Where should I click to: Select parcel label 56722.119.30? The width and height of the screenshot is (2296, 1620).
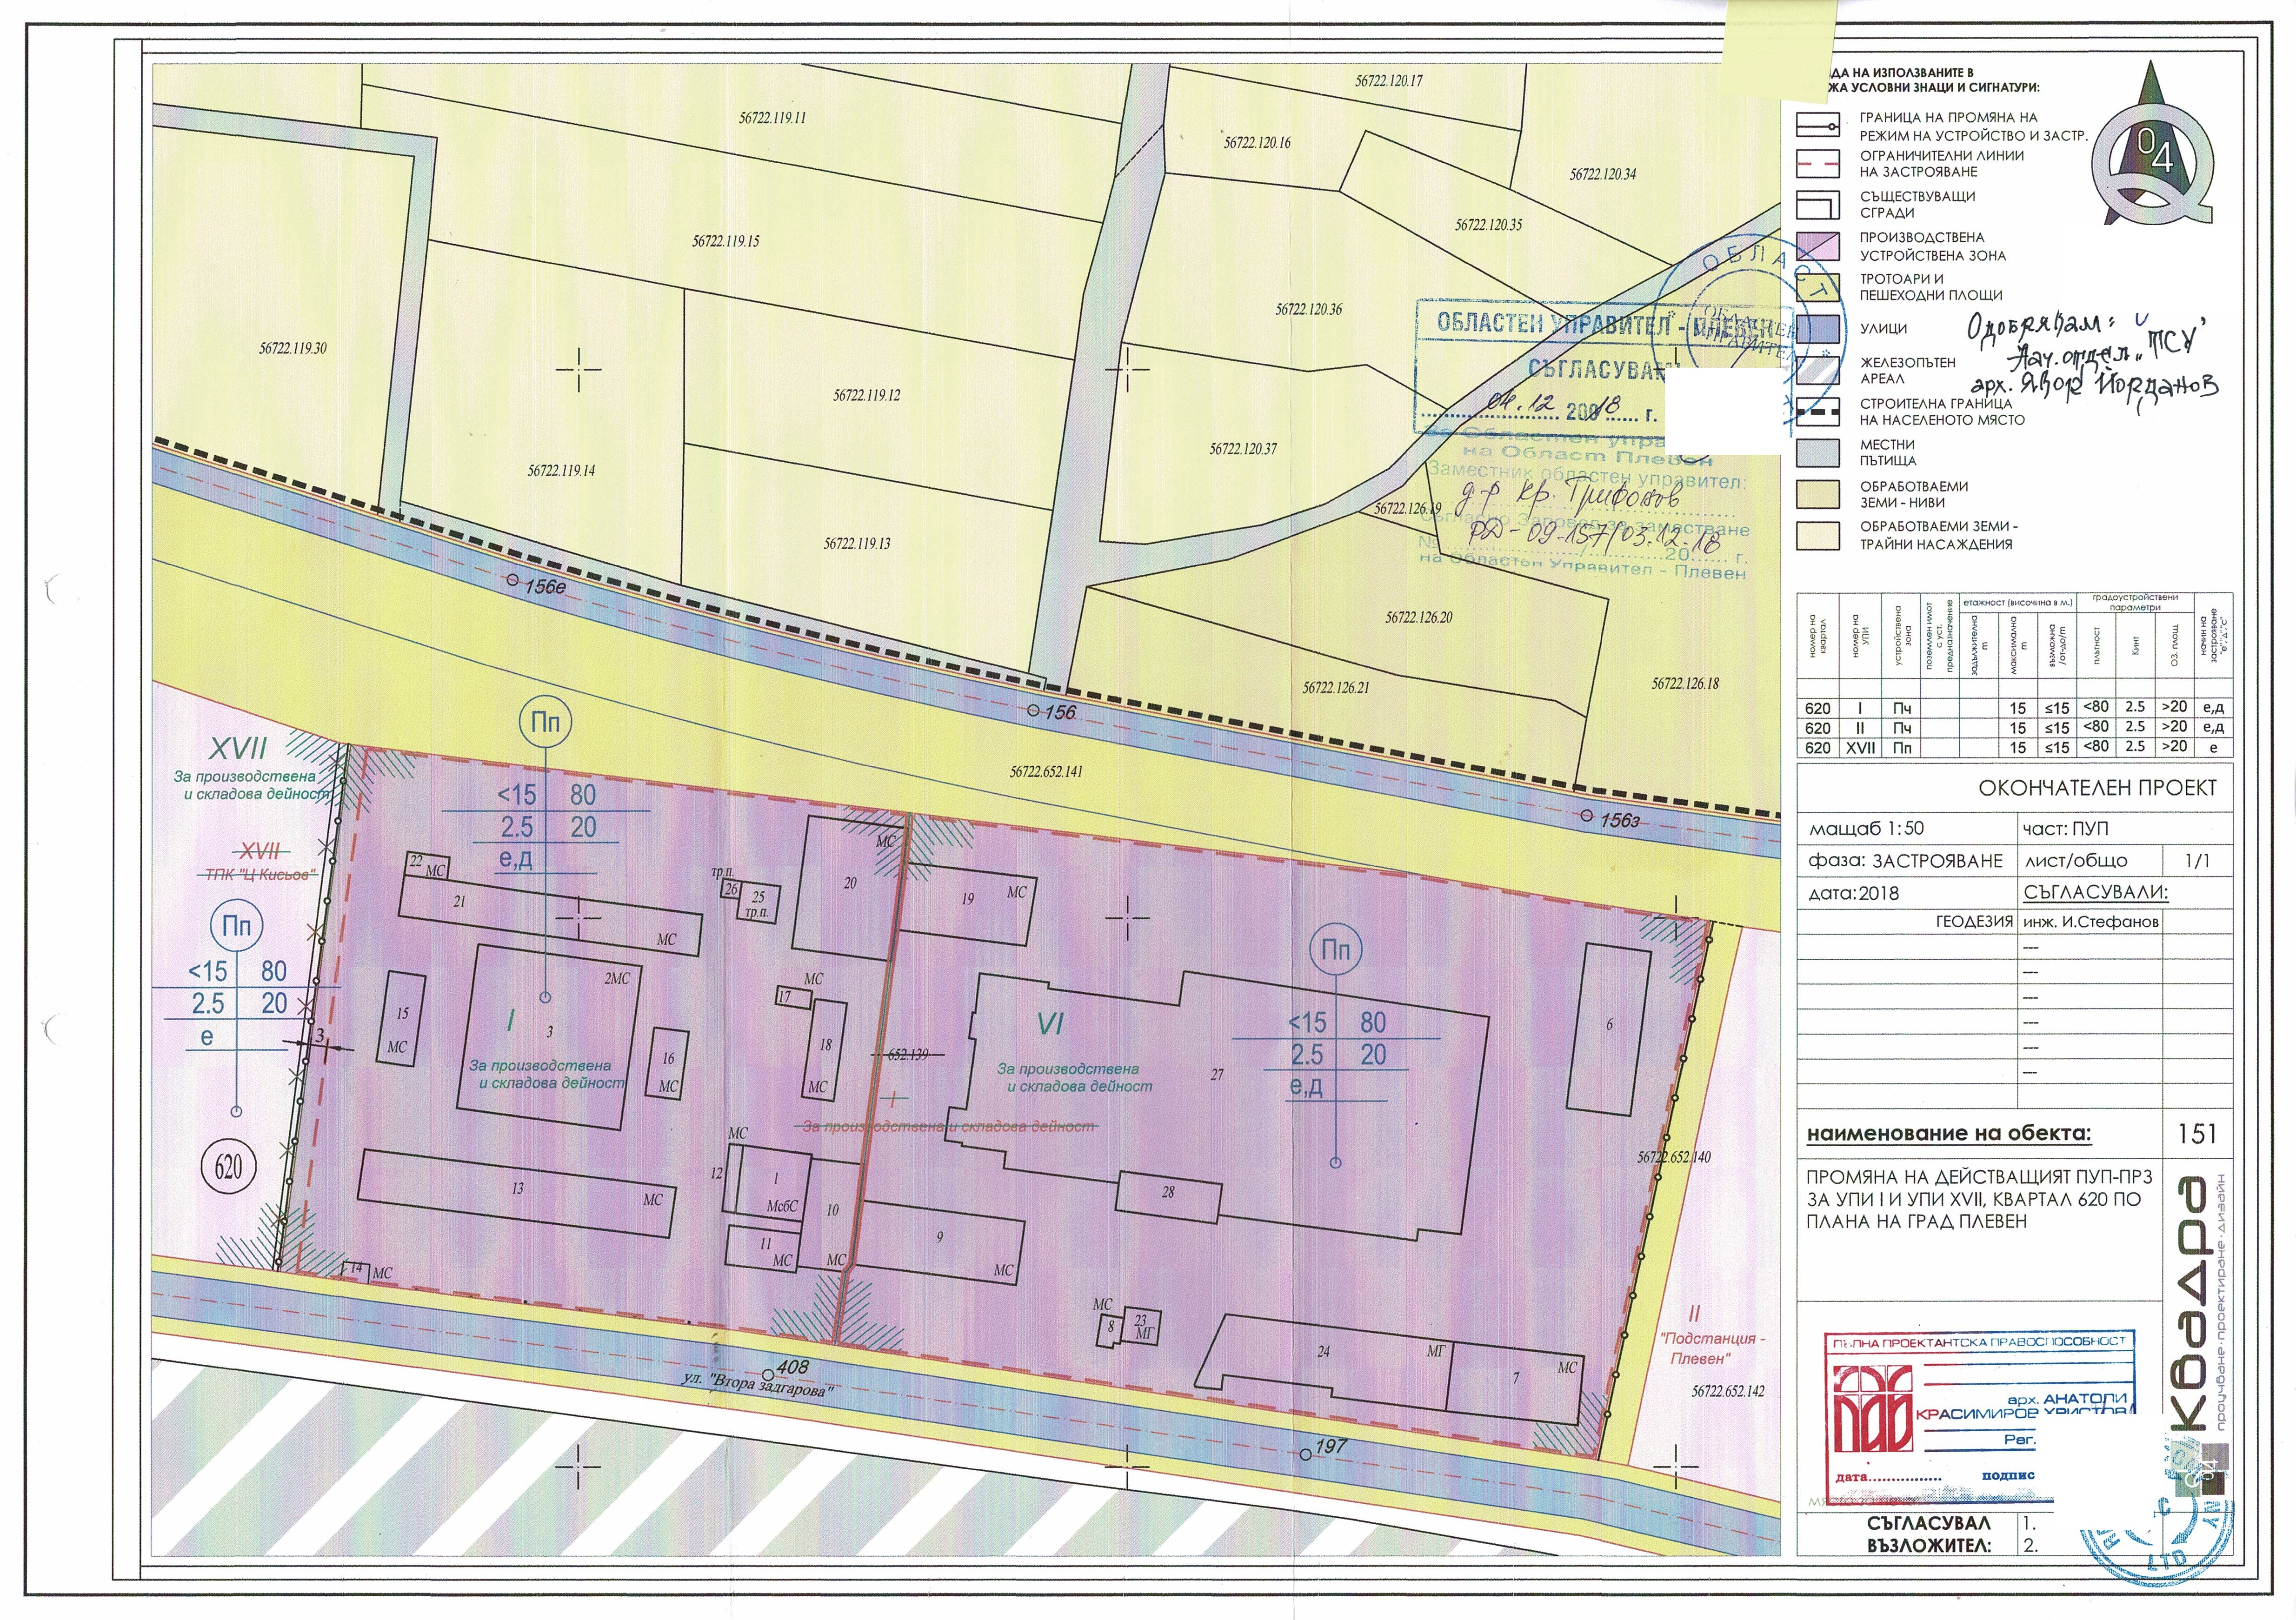point(293,348)
